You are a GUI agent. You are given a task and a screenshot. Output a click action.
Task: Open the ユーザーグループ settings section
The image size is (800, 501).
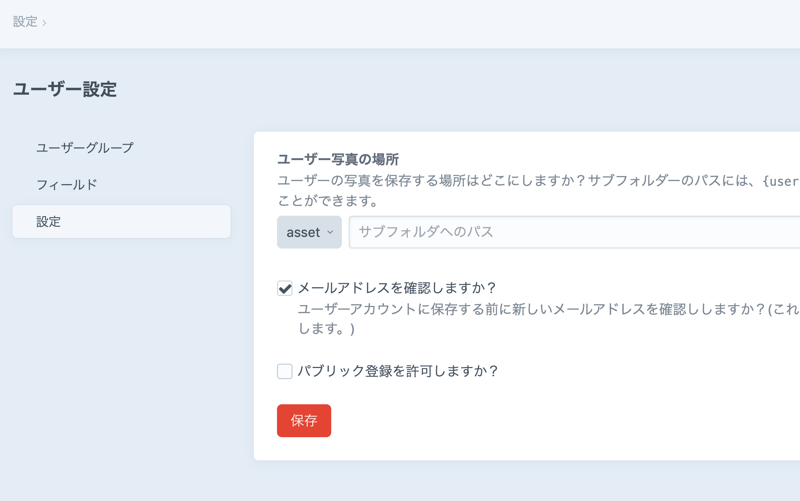coord(85,148)
